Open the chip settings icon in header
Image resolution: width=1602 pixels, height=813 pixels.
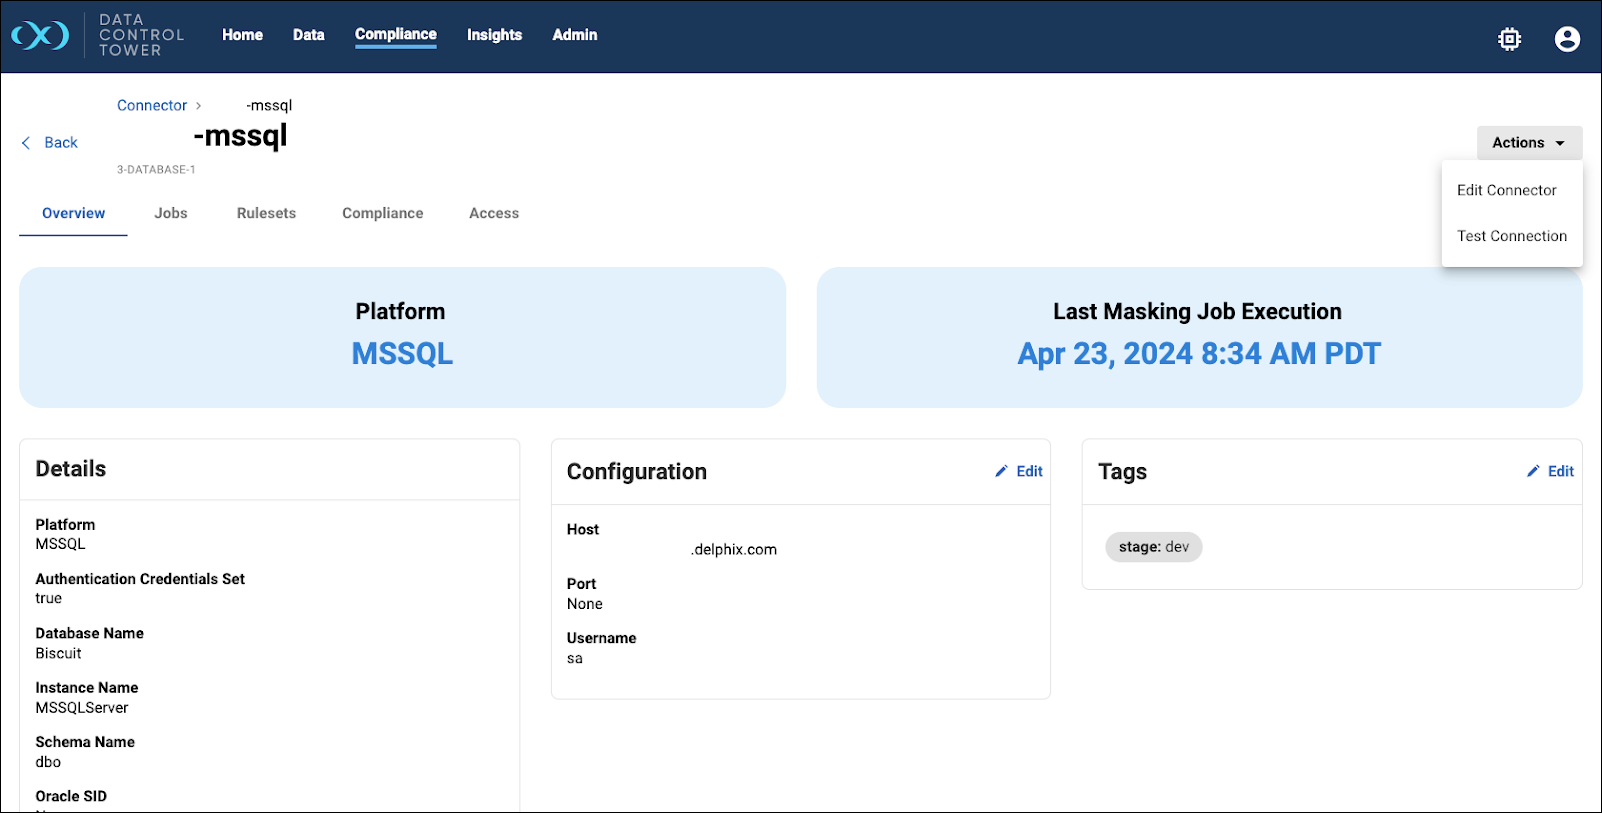pyautogui.click(x=1509, y=39)
